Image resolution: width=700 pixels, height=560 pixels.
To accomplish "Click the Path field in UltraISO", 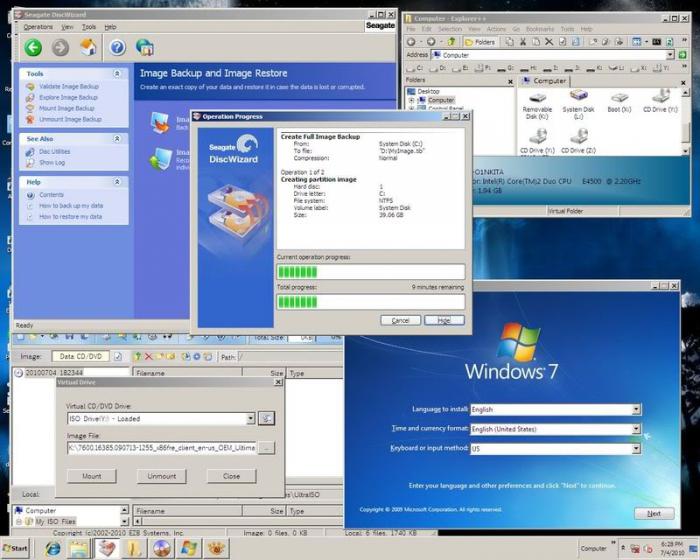I will tap(290, 357).
